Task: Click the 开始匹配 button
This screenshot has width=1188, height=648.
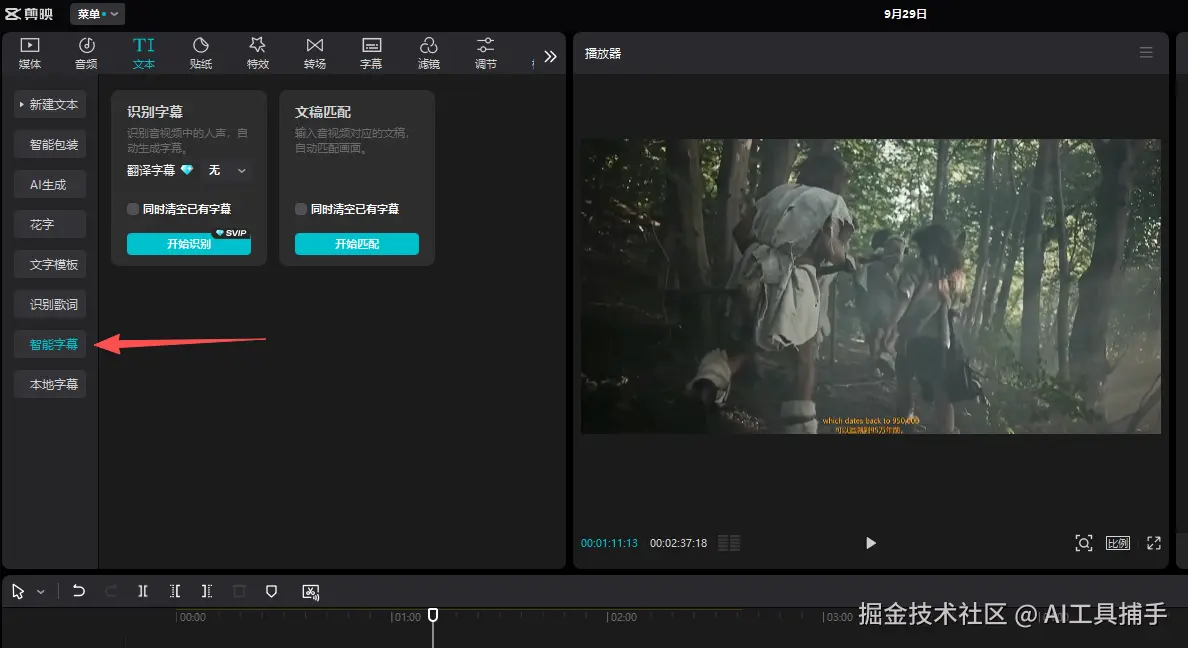Action: [357, 243]
